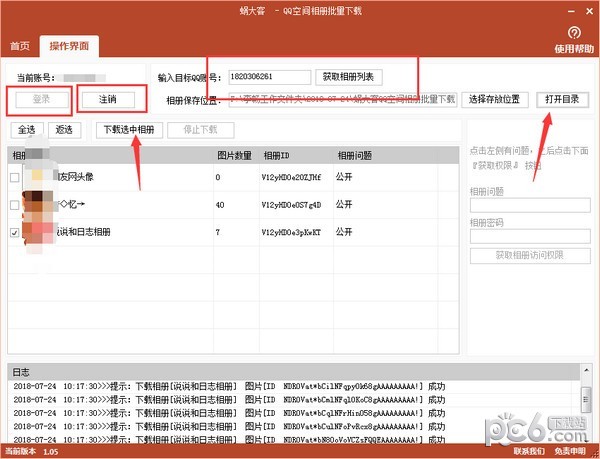Minimize the window
Image resolution: width=600 pixels, height=459 pixels.
coord(571,12)
